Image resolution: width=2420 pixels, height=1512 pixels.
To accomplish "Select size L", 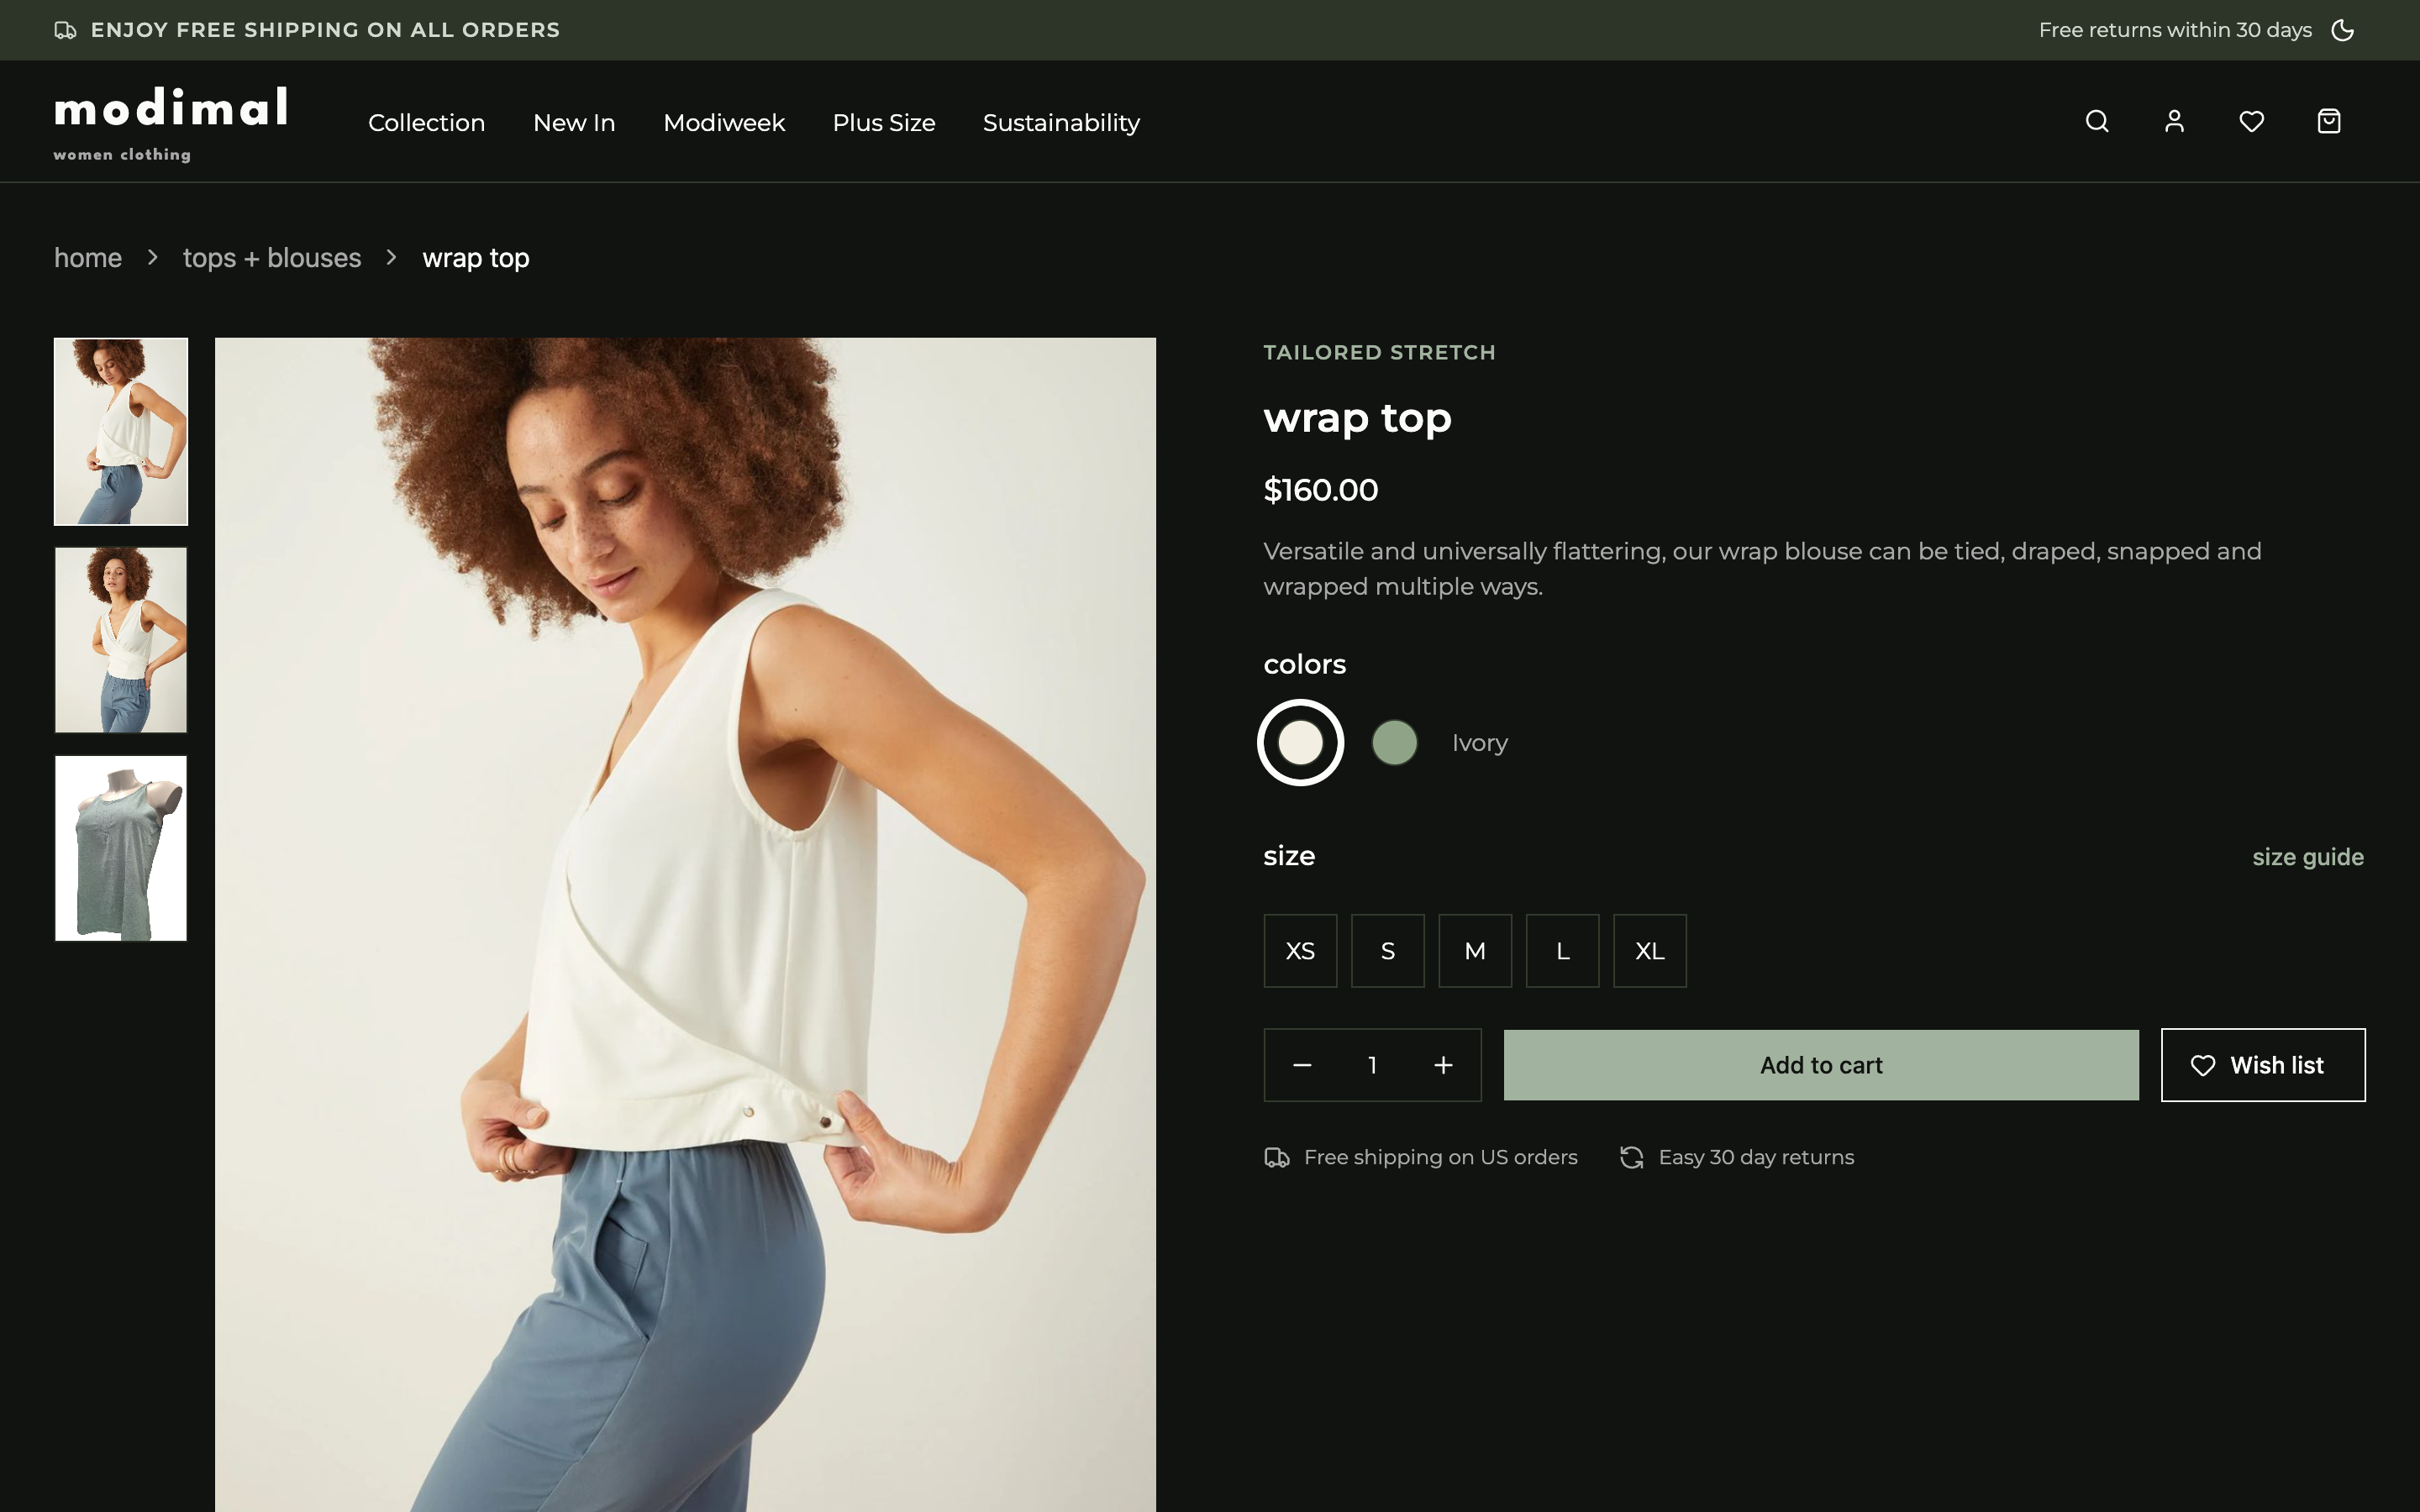I will pyautogui.click(x=1563, y=951).
